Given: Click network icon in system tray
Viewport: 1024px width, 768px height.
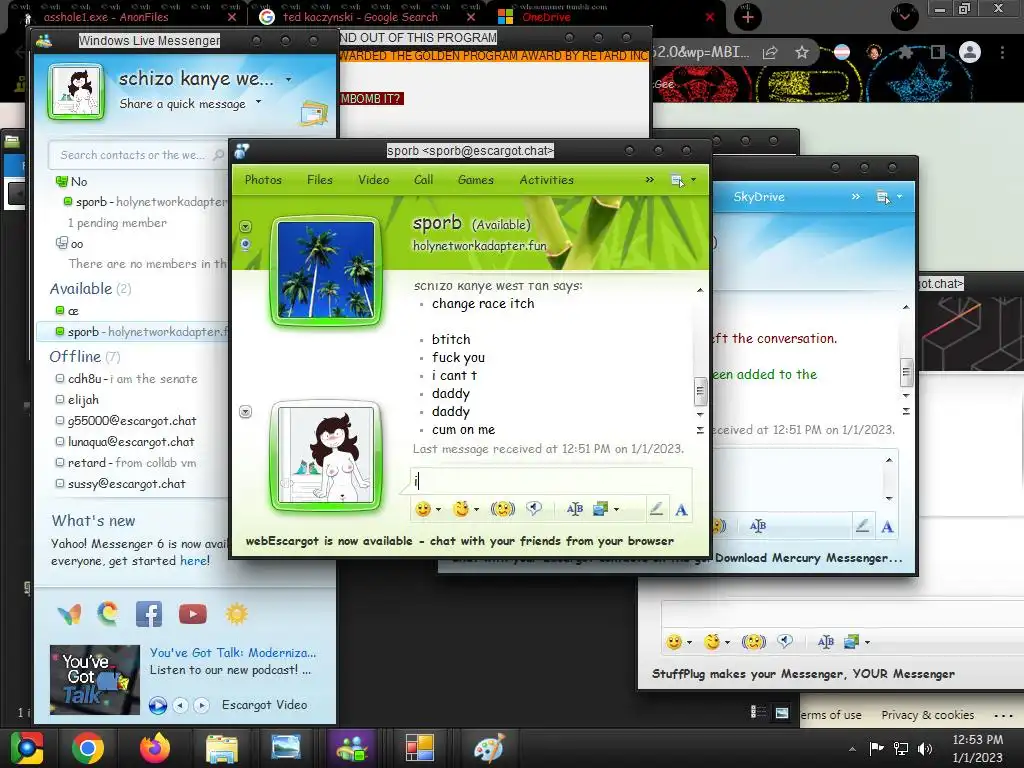Looking at the screenshot, I should tap(901, 748).
